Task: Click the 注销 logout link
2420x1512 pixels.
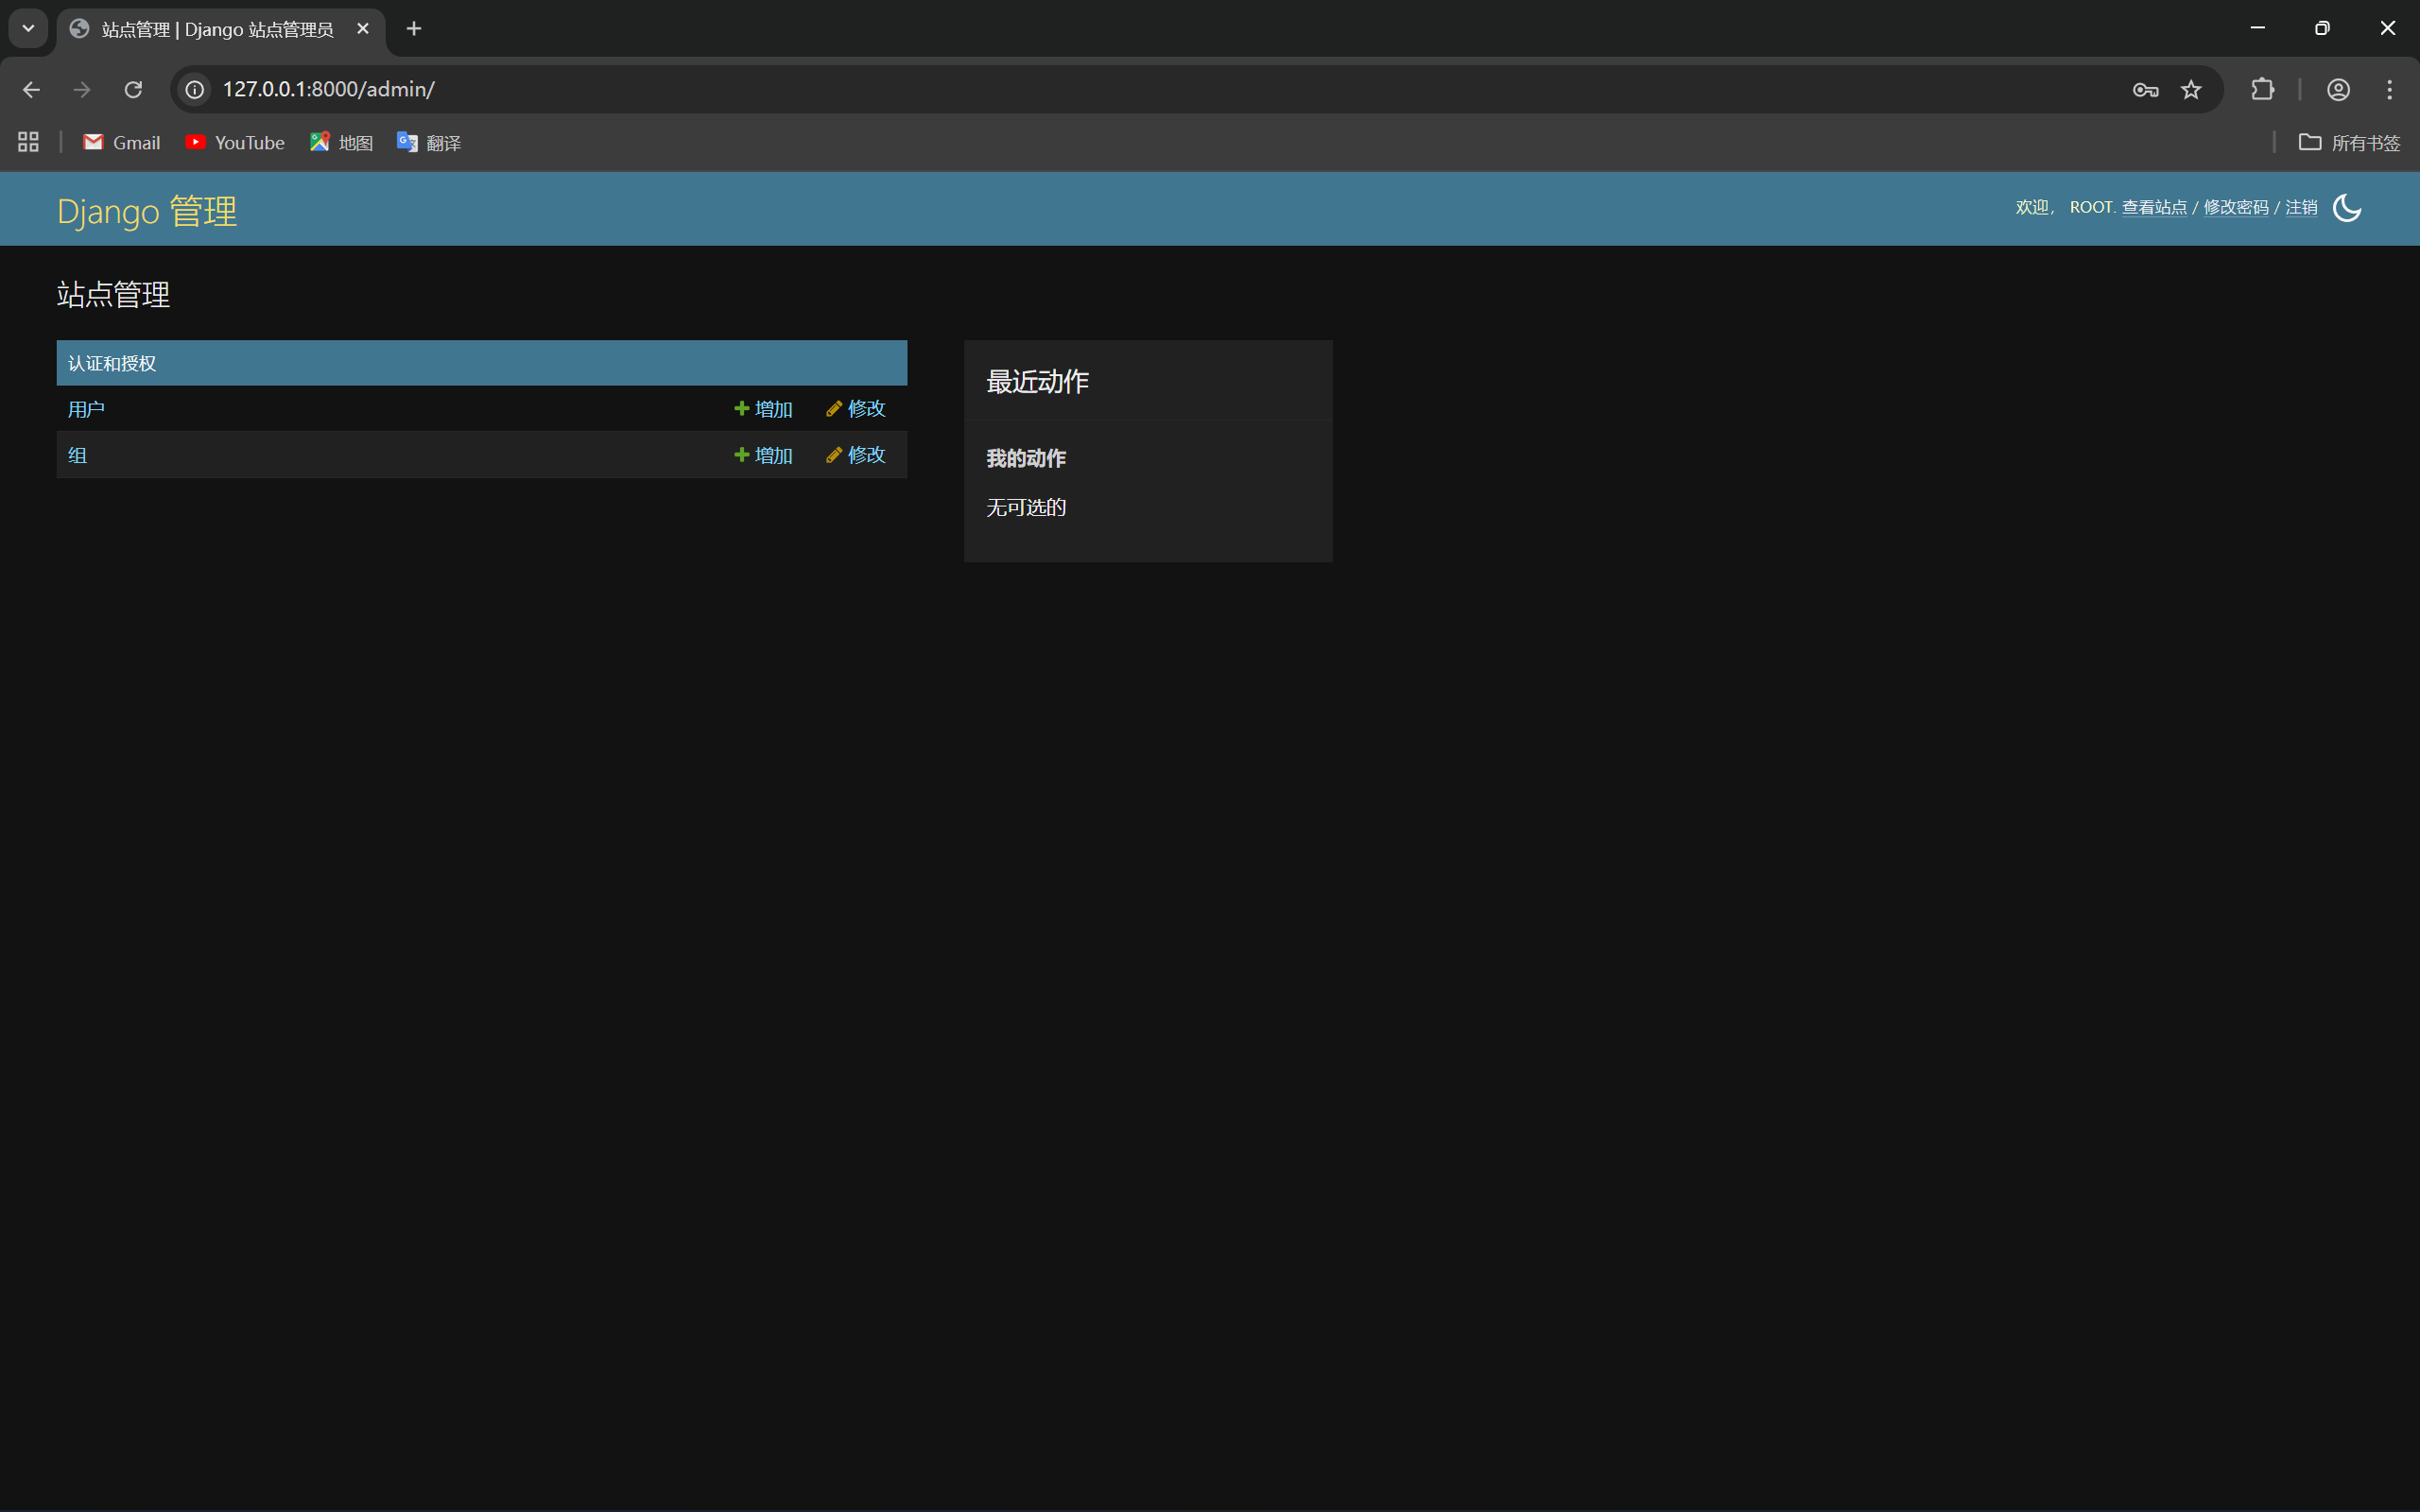Action: (2301, 207)
